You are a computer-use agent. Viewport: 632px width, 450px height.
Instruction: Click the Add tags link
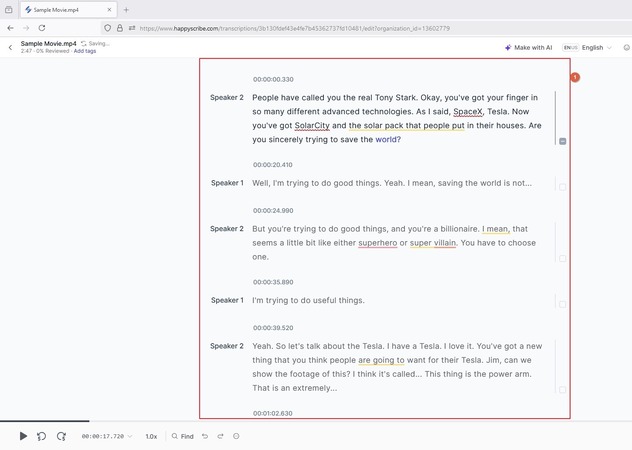[x=85, y=51]
